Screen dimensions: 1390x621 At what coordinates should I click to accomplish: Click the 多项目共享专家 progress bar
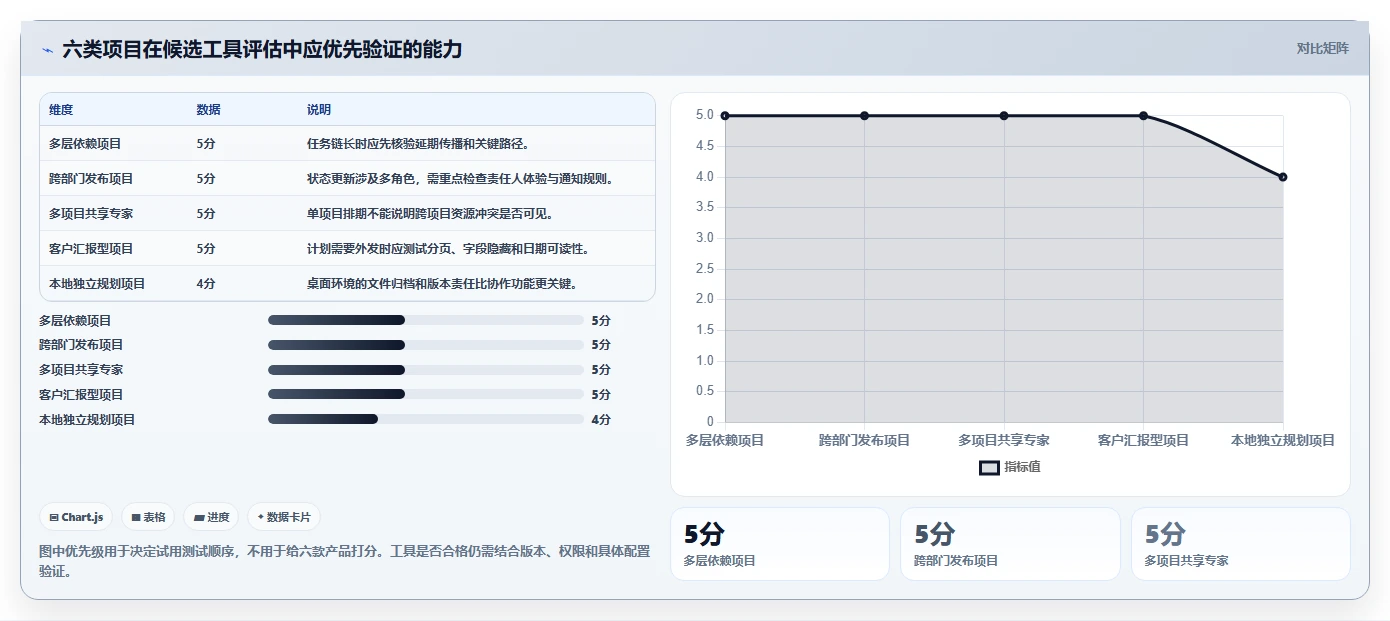(425, 370)
